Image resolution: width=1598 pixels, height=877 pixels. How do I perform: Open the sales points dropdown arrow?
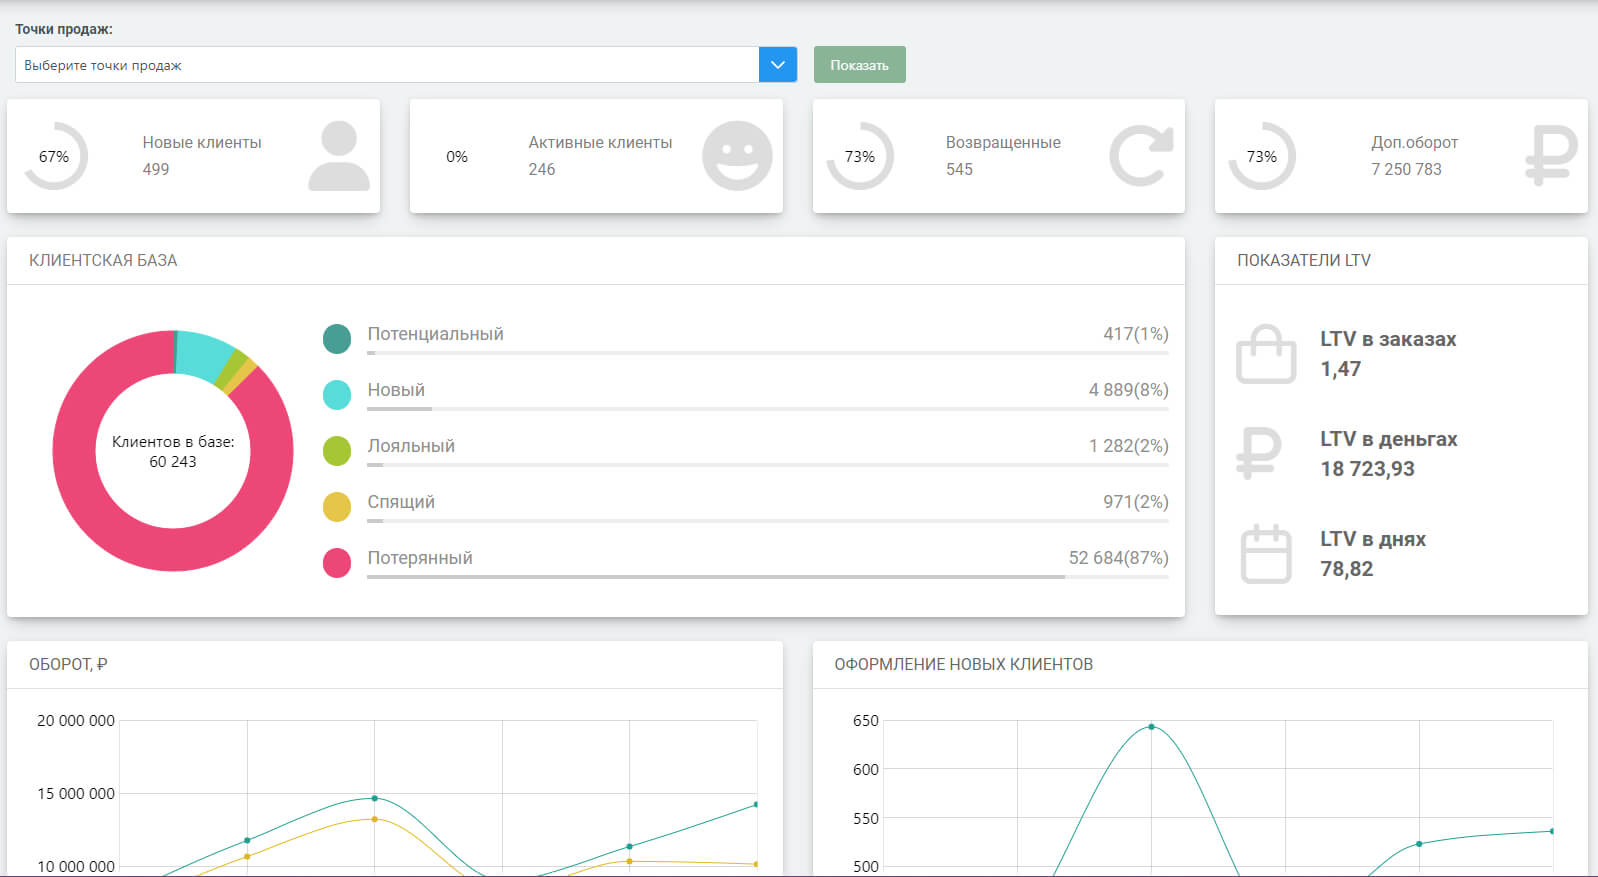click(x=778, y=65)
